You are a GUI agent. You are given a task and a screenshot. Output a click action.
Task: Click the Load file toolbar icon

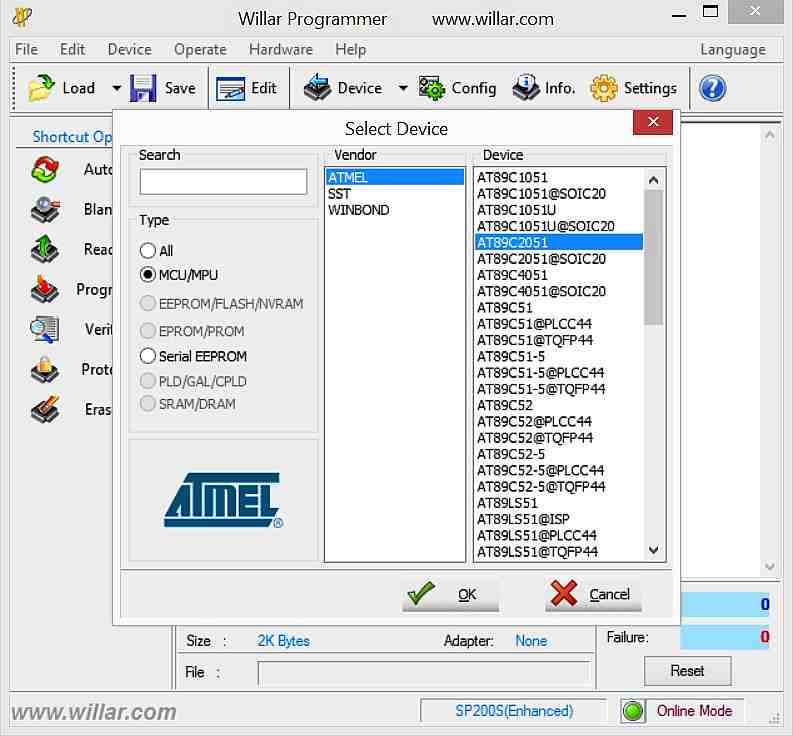point(41,88)
